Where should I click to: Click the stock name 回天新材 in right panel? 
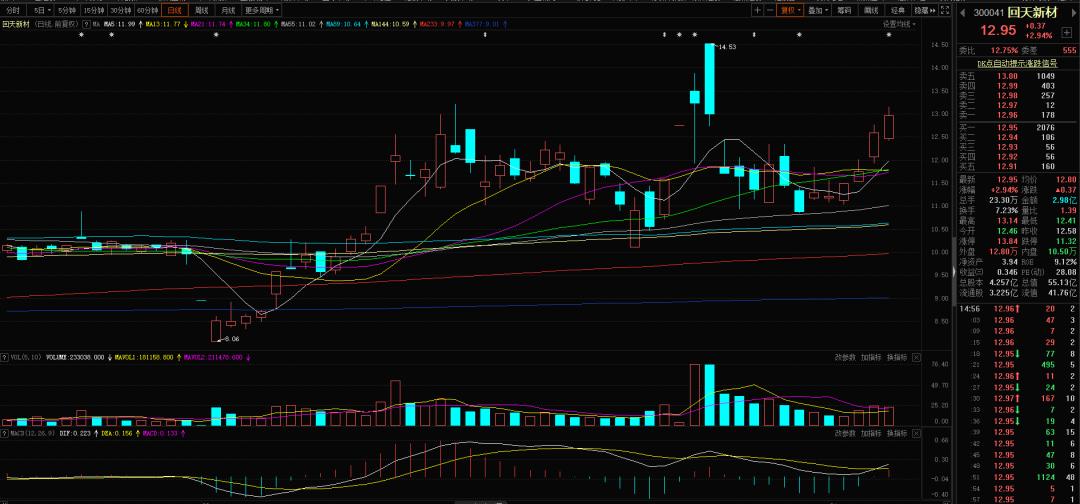tap(1032, 12)
